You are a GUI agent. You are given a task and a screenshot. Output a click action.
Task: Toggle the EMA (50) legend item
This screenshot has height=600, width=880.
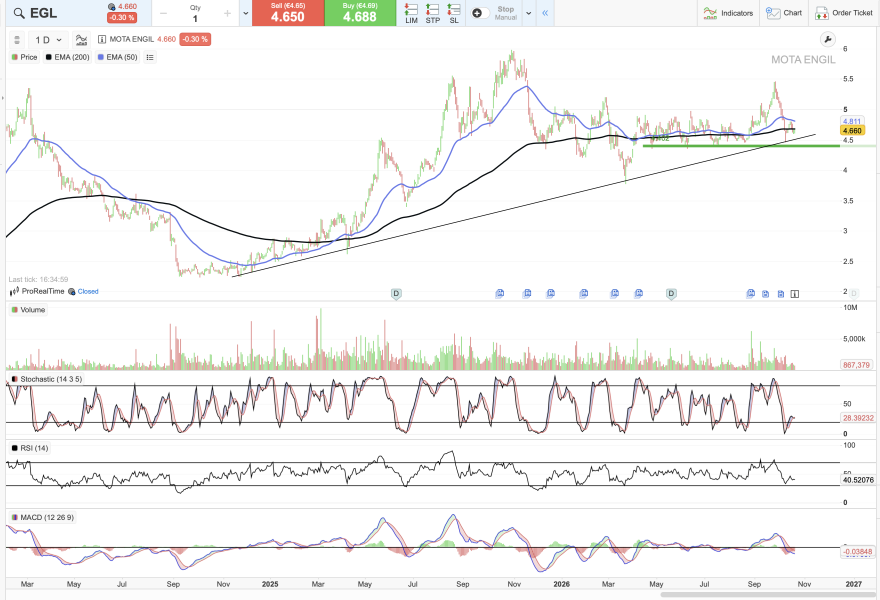[x=117, y=57]
